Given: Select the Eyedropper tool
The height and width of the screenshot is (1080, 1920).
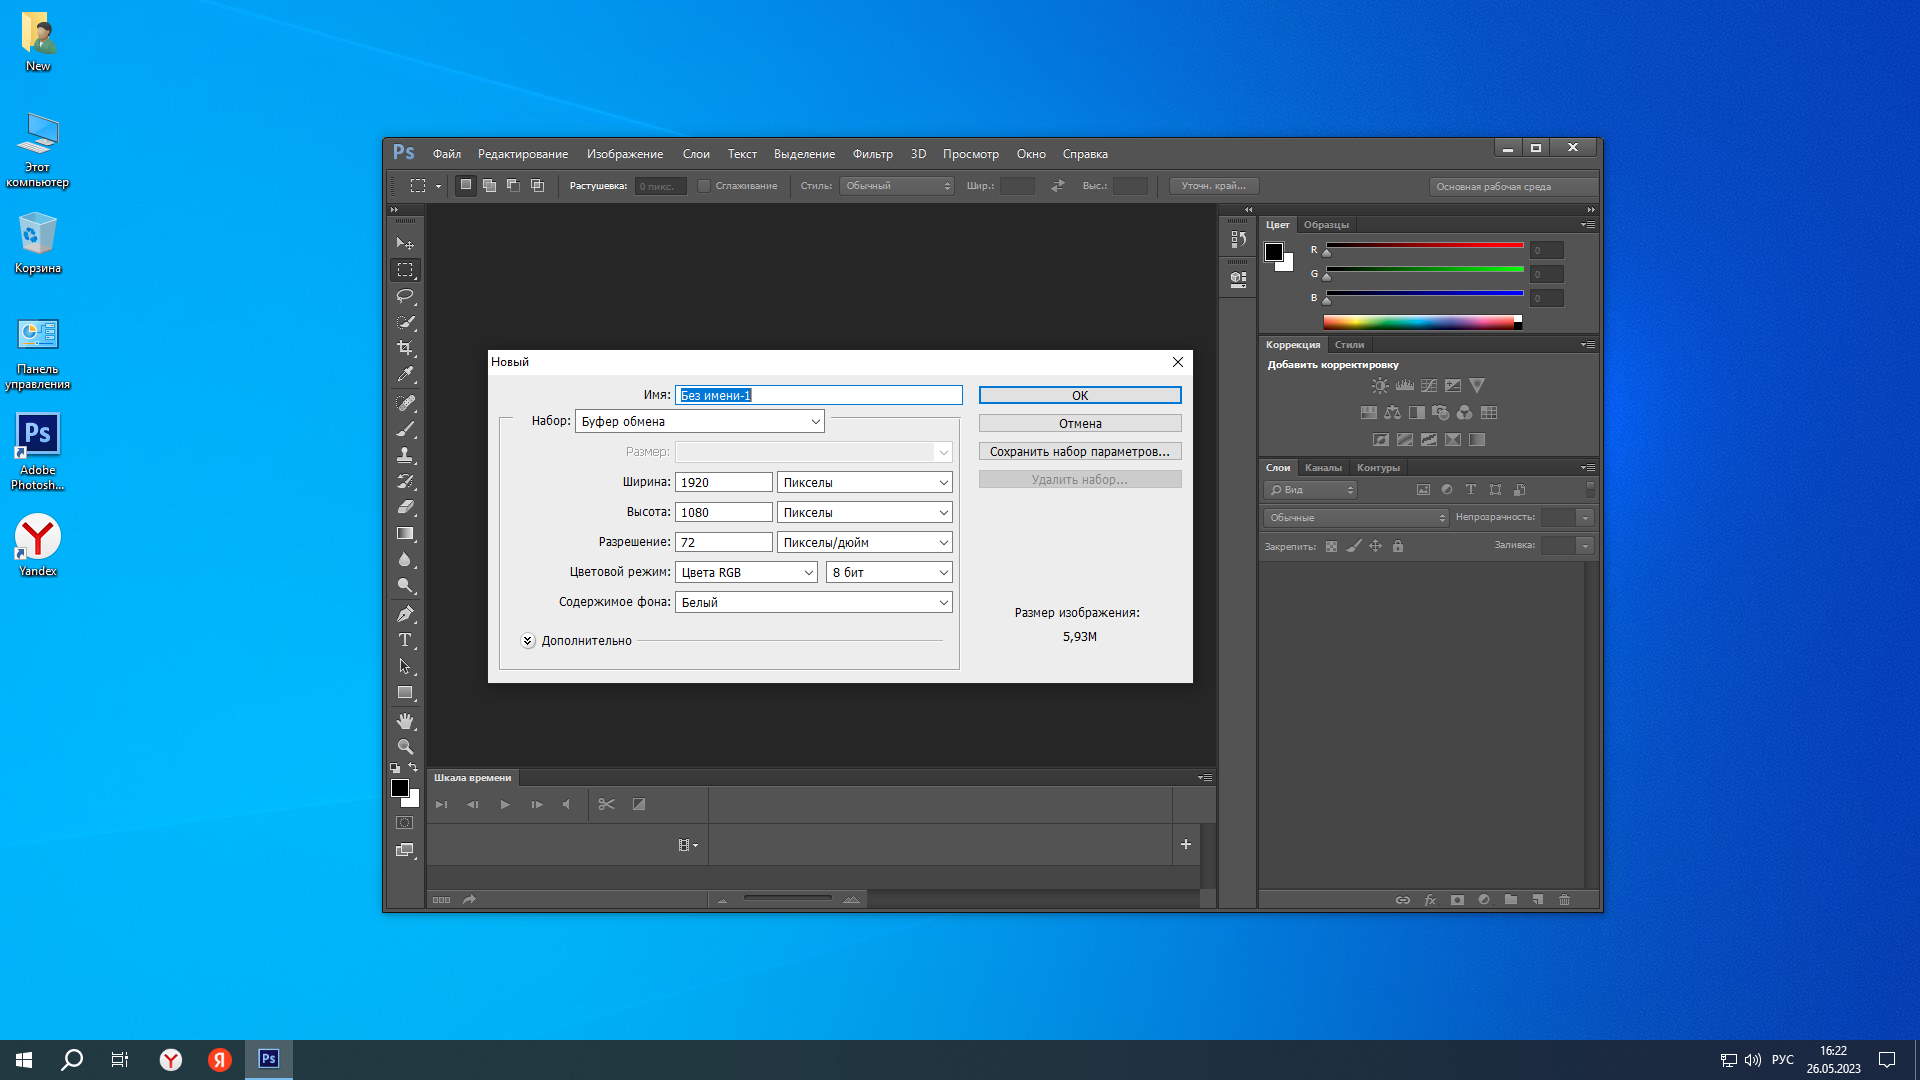Looking at the screenshot, I should point(405,374).
